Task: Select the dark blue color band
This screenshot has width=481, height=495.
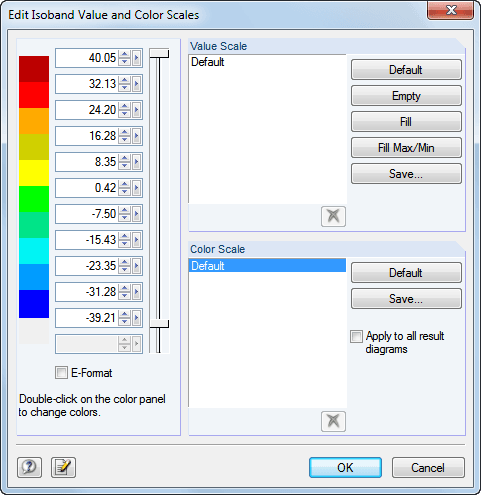Action: [34, 304]
